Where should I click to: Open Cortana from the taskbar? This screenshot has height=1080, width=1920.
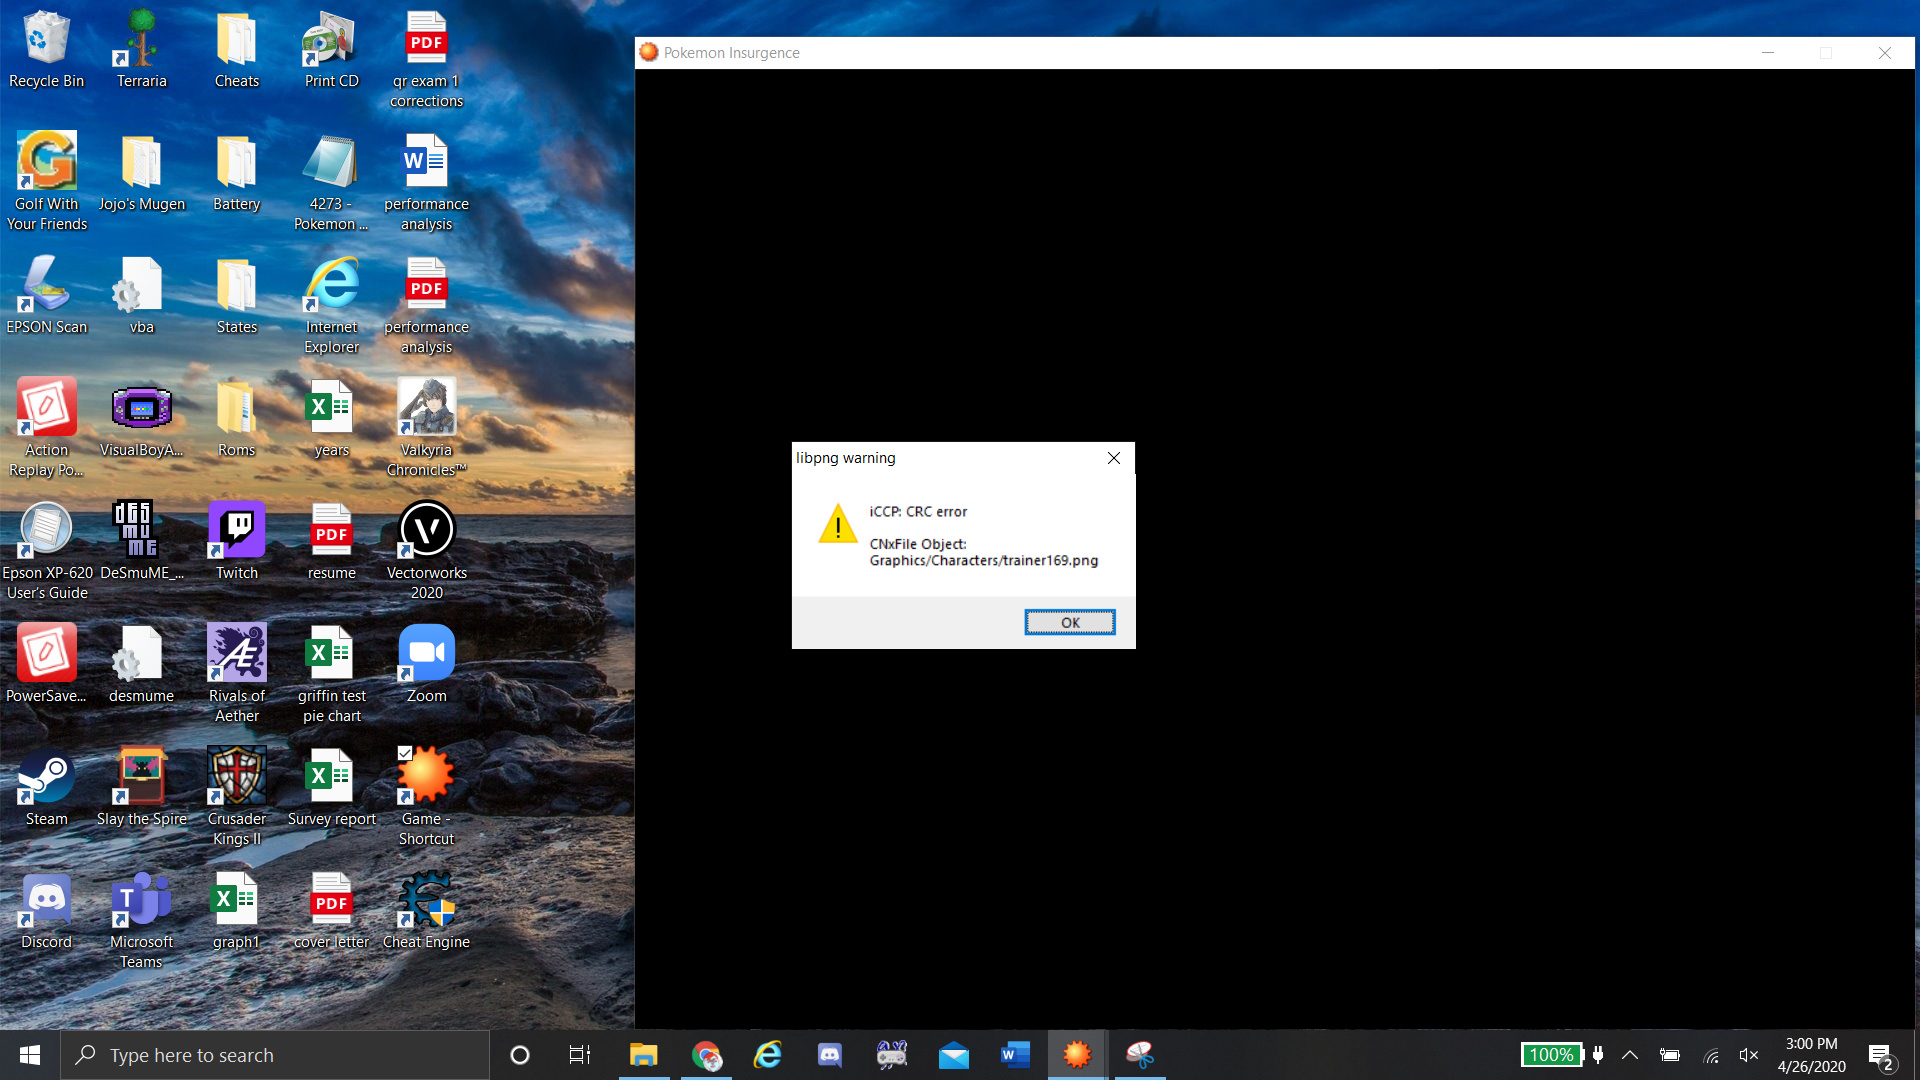coord(519,1055)
